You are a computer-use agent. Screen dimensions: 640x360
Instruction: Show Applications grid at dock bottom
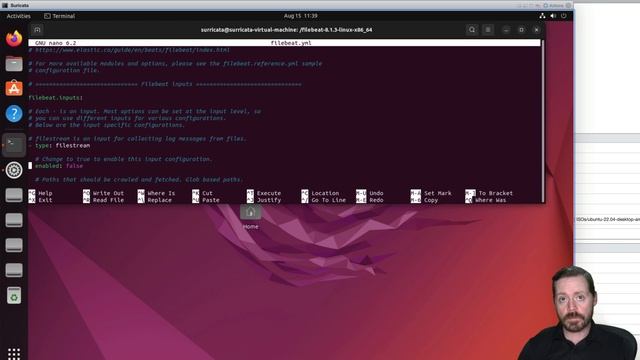click(x=14, y=353)
